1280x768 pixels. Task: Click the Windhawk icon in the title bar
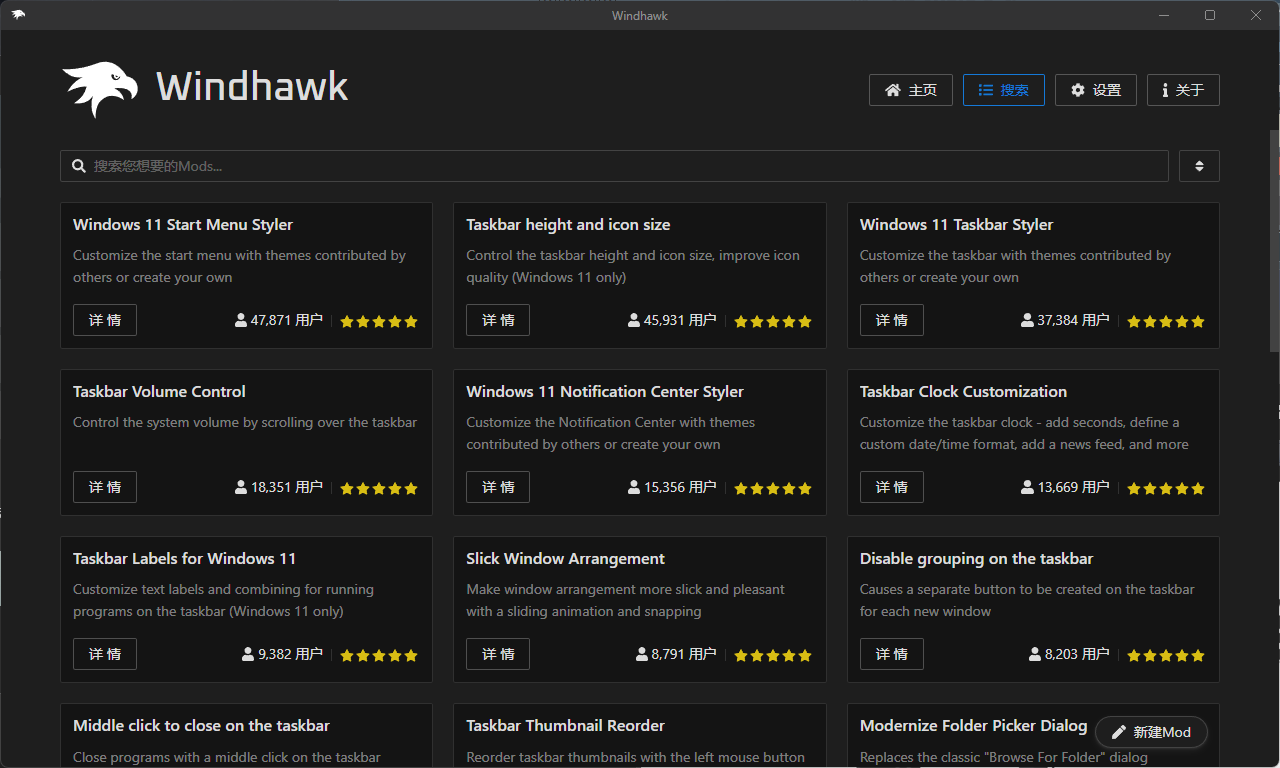[18, 14]
